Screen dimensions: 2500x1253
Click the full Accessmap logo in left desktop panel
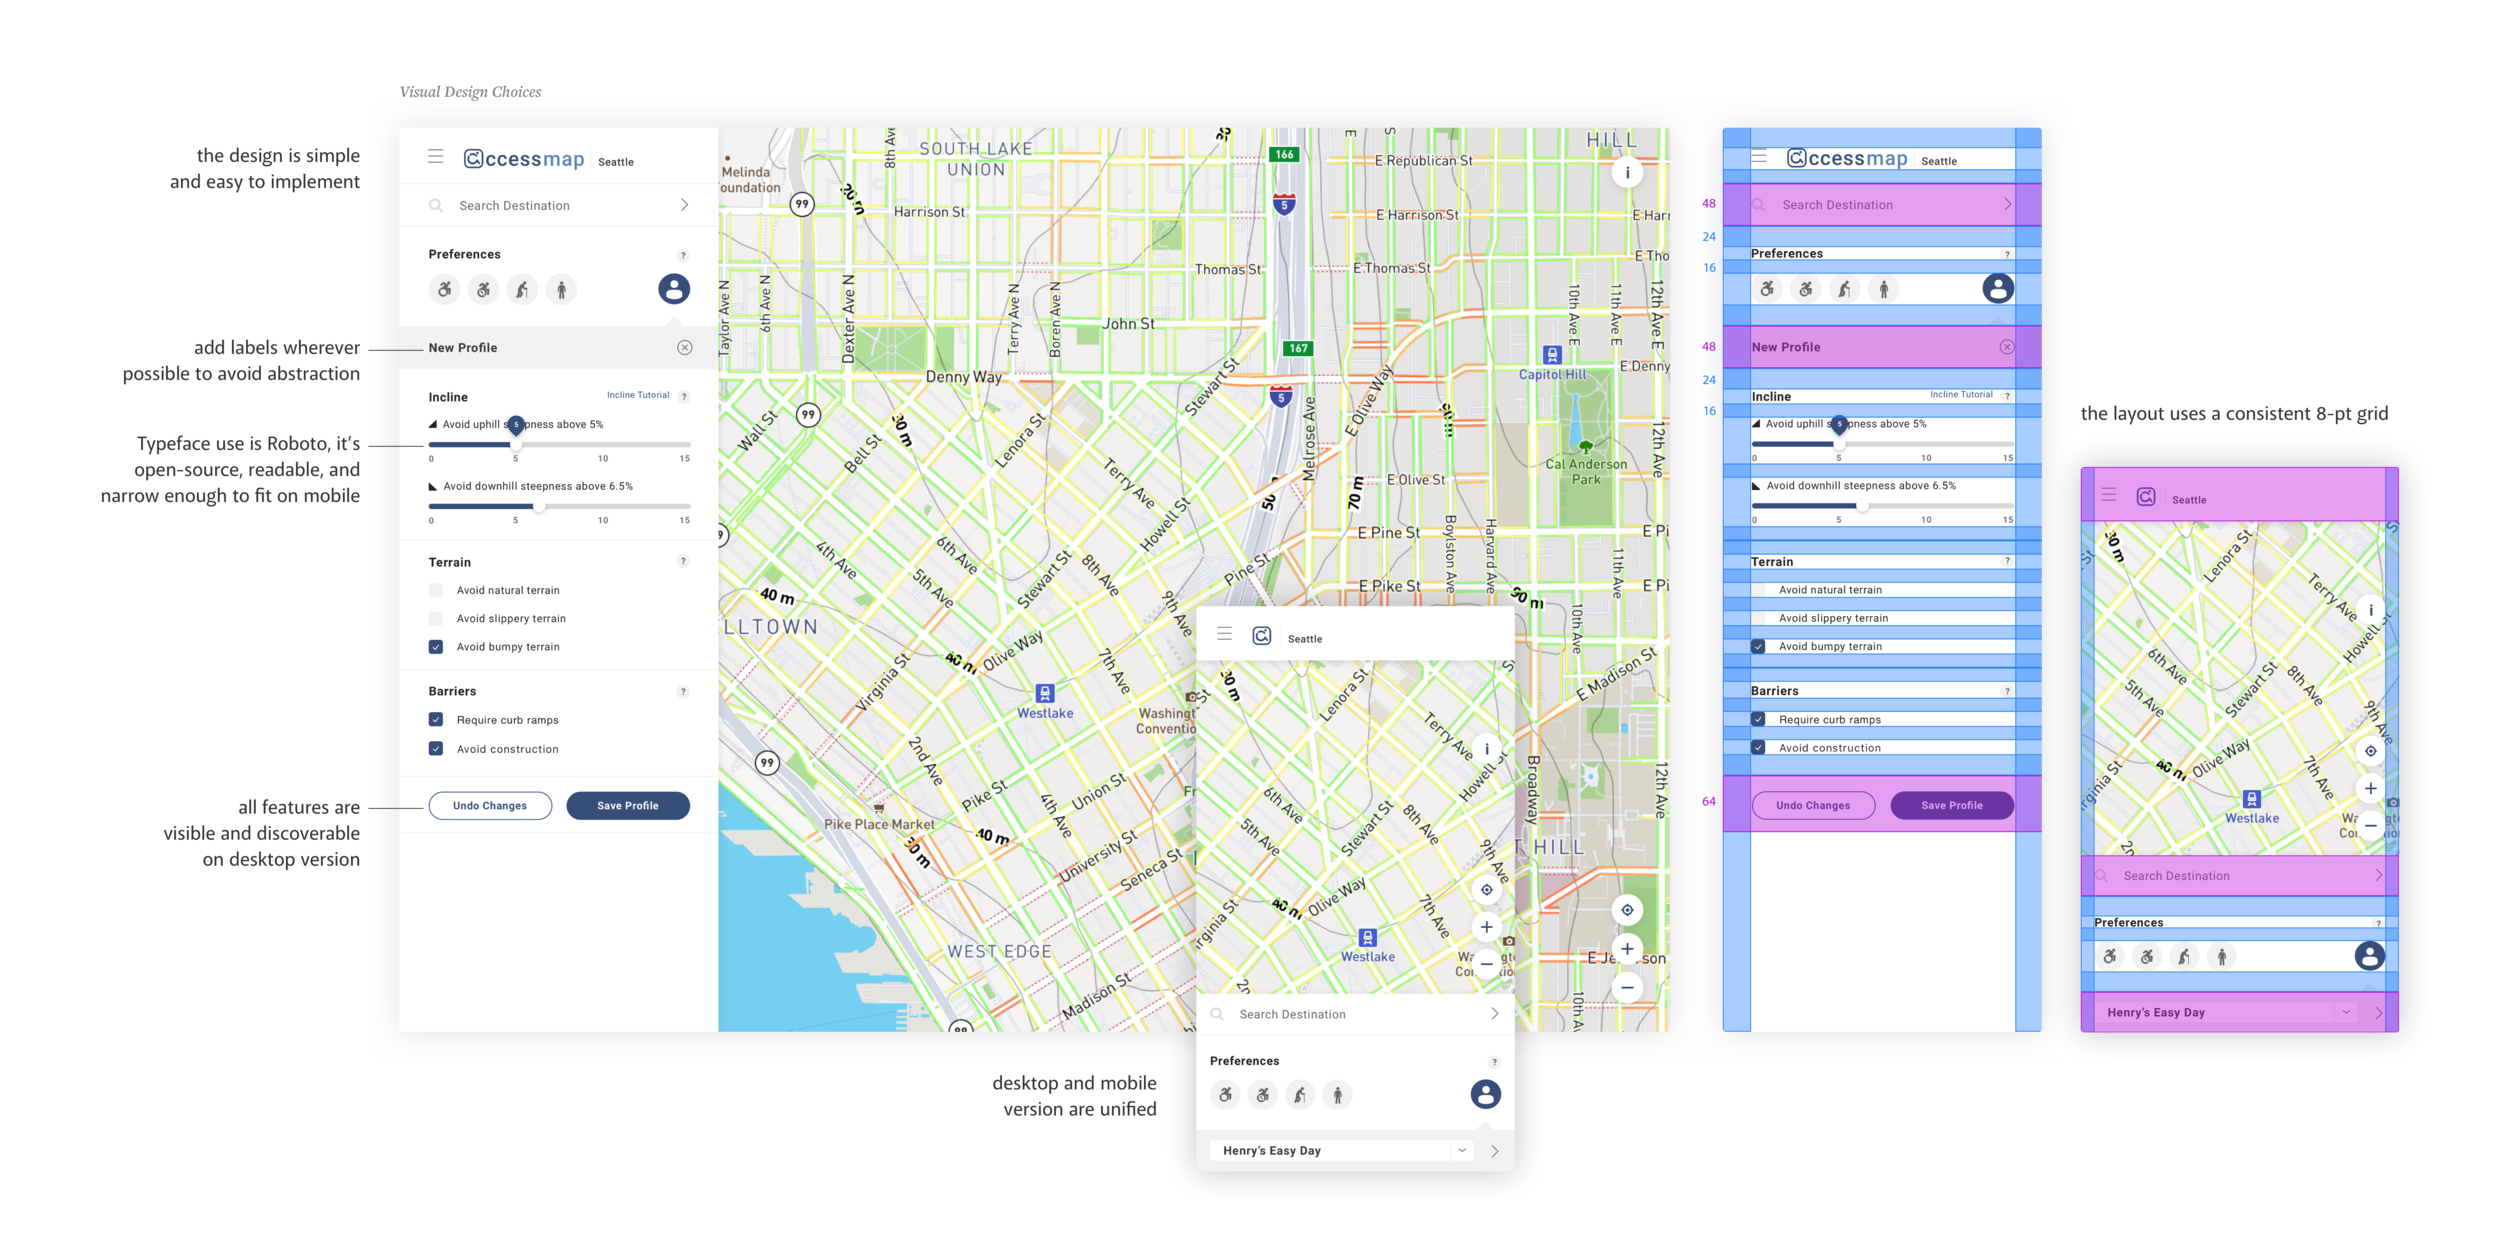click(x=524, y=159)
